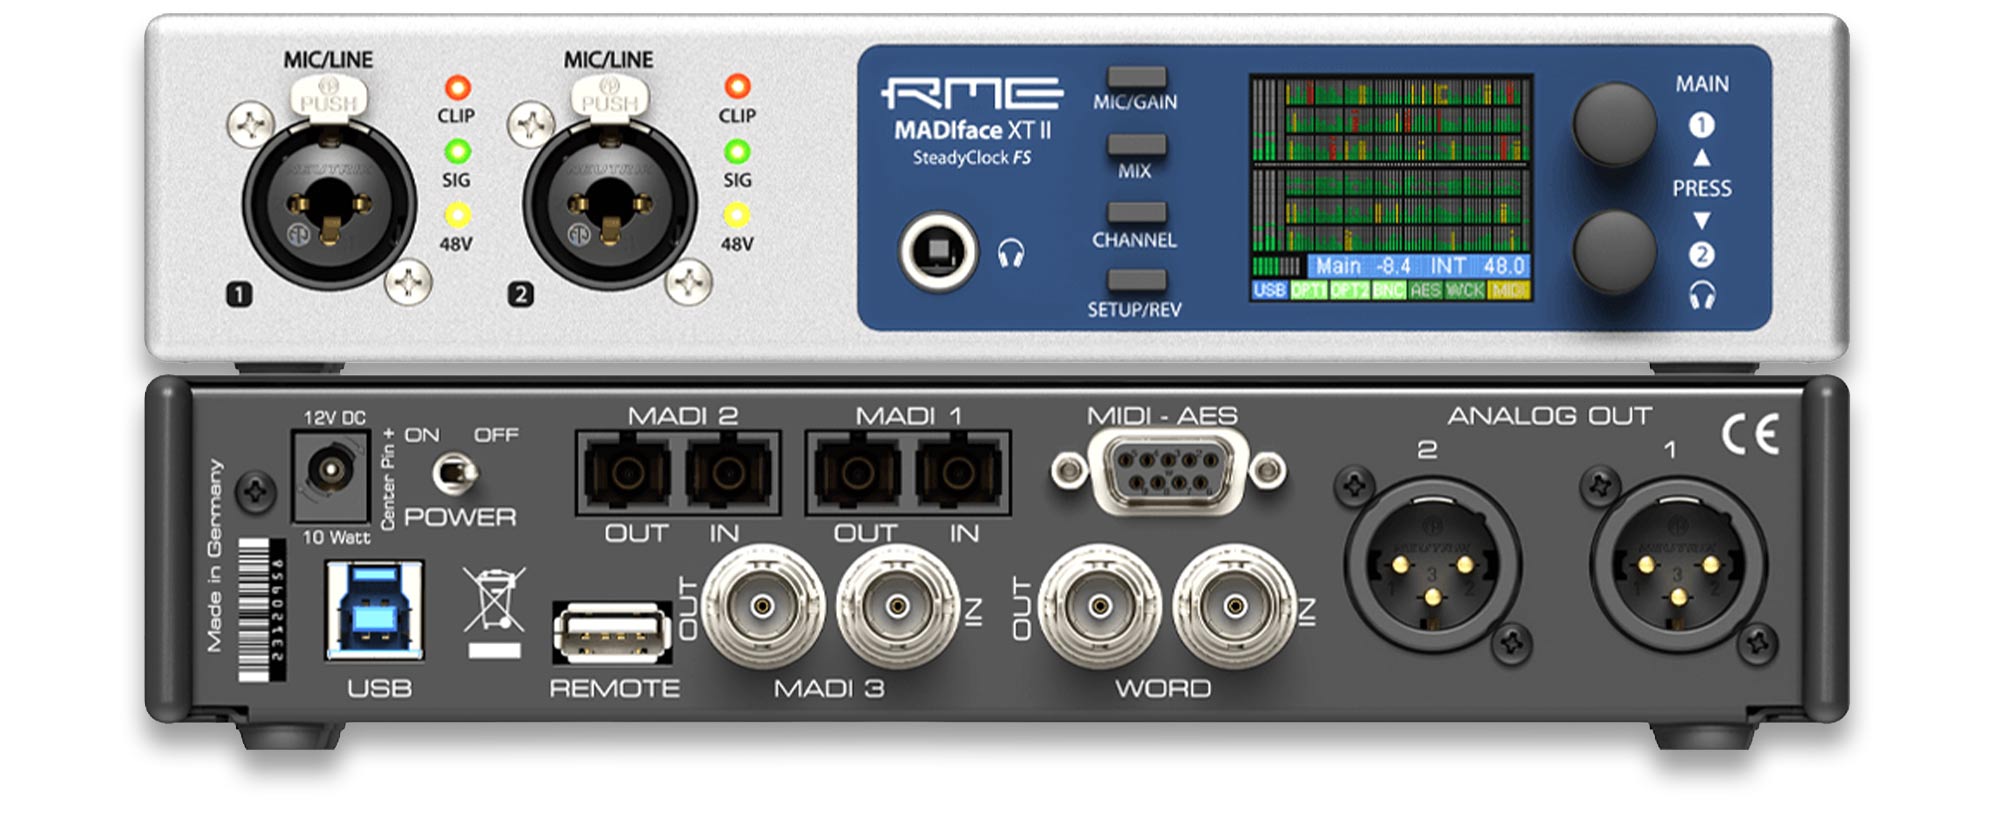This screenshot has height=822, width=1999.
Task: Flip the rear POWER toggle switch
Action: (455, 473)
